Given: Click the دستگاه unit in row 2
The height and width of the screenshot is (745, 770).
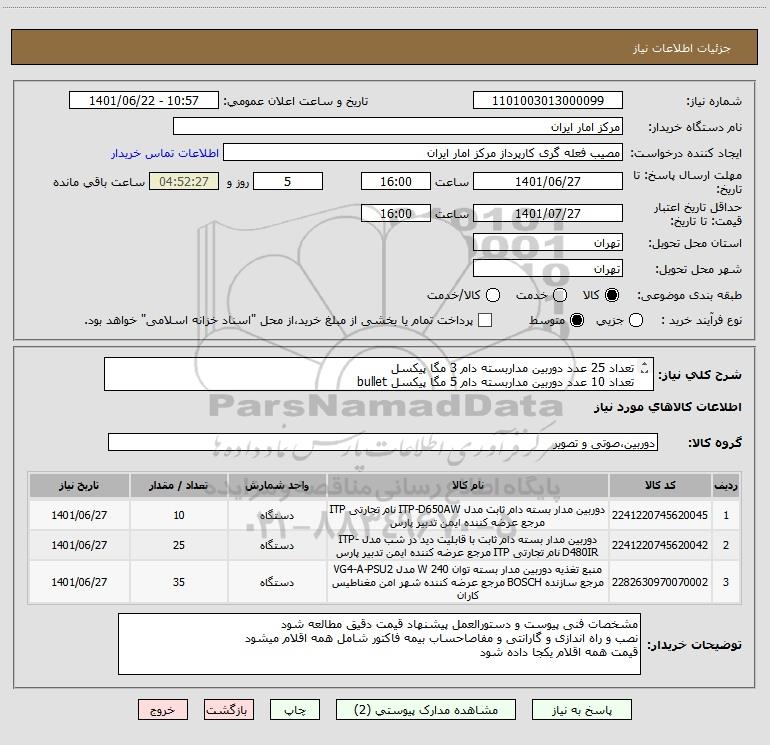Looking at the screenshot, I should pos(277,545).
